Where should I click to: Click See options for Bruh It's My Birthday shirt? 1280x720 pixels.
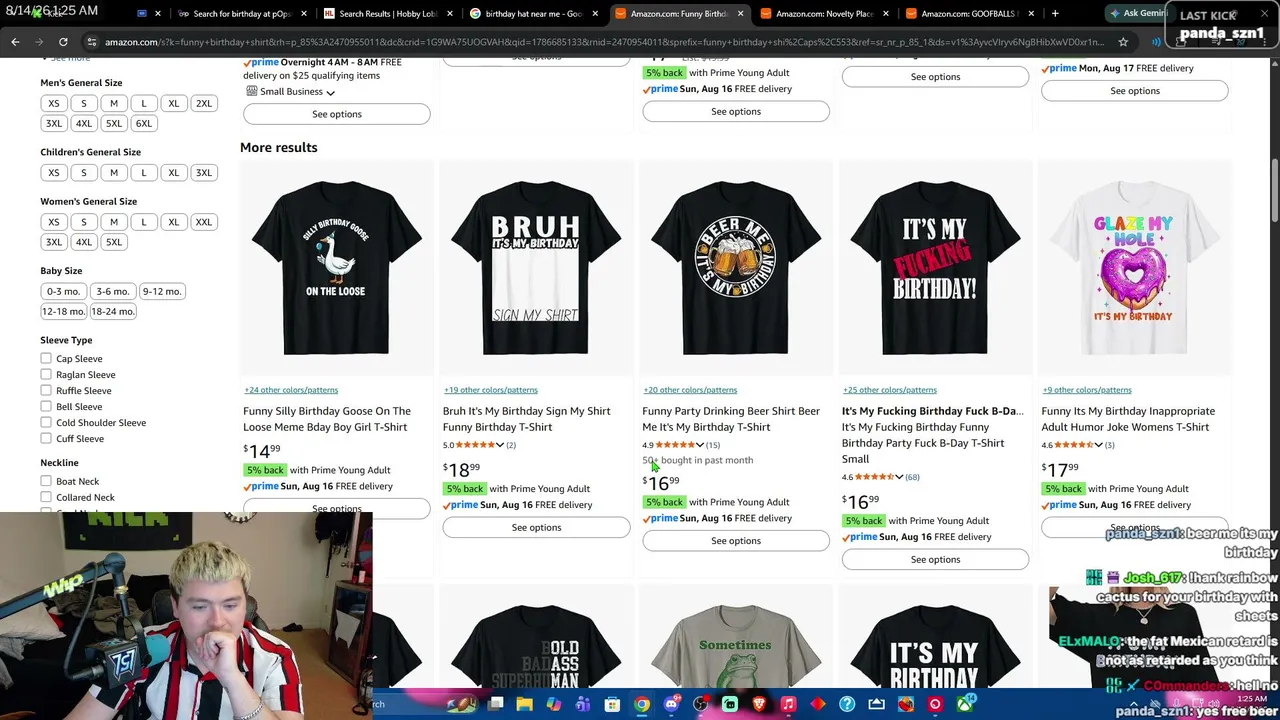pos(536,528)
